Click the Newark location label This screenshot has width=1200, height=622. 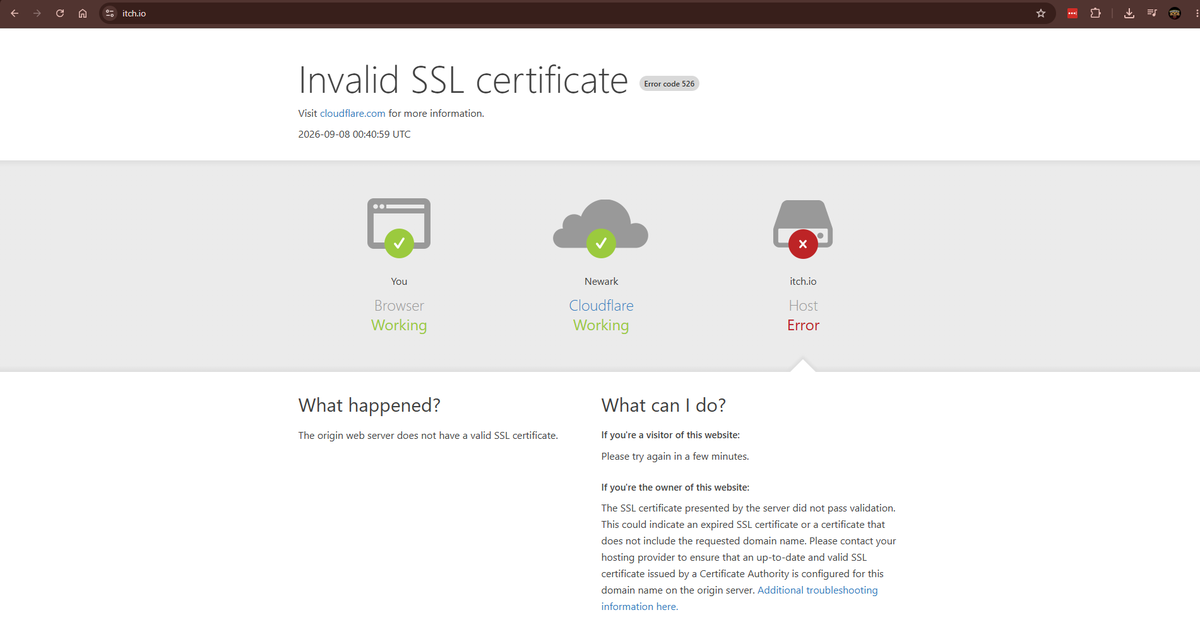tap(601, 281)
